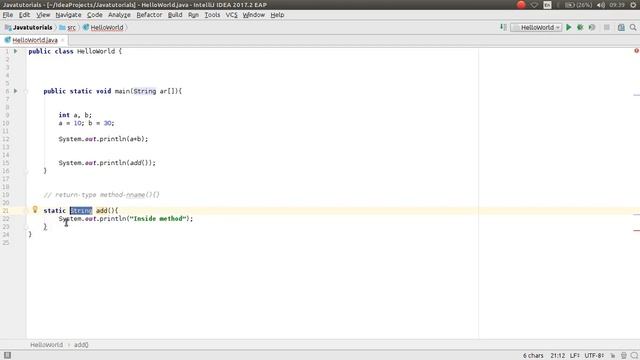Change line separator LF in status bar
The height and width of the screenshot is (360, 640).
575,356
